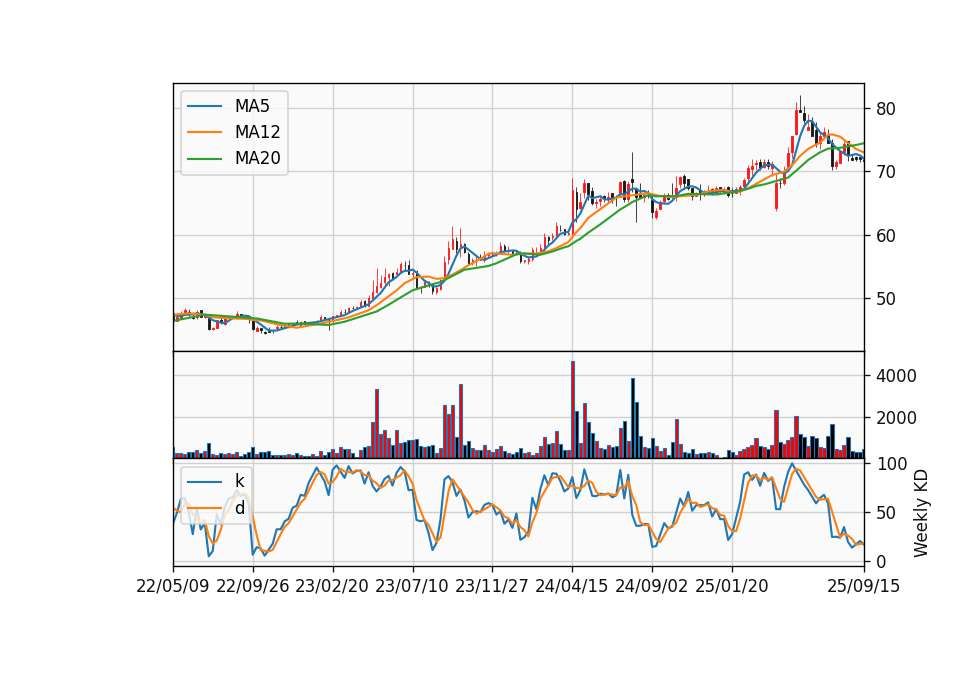Screen dimensions: 960x690
Task: Click the volume axis value 4000
Action: pyautogui.click(x=896, y=376)
